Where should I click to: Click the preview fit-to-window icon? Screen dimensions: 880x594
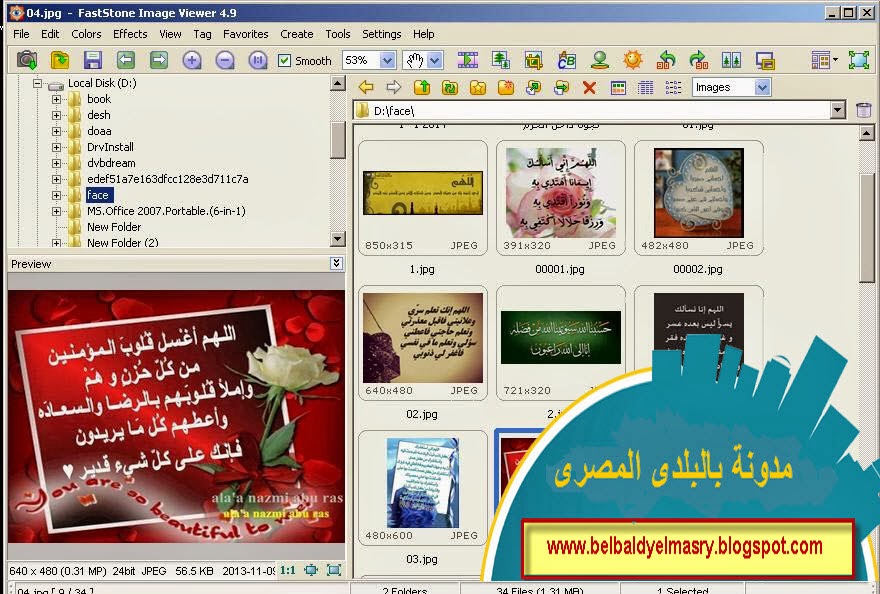click(311, 570)
